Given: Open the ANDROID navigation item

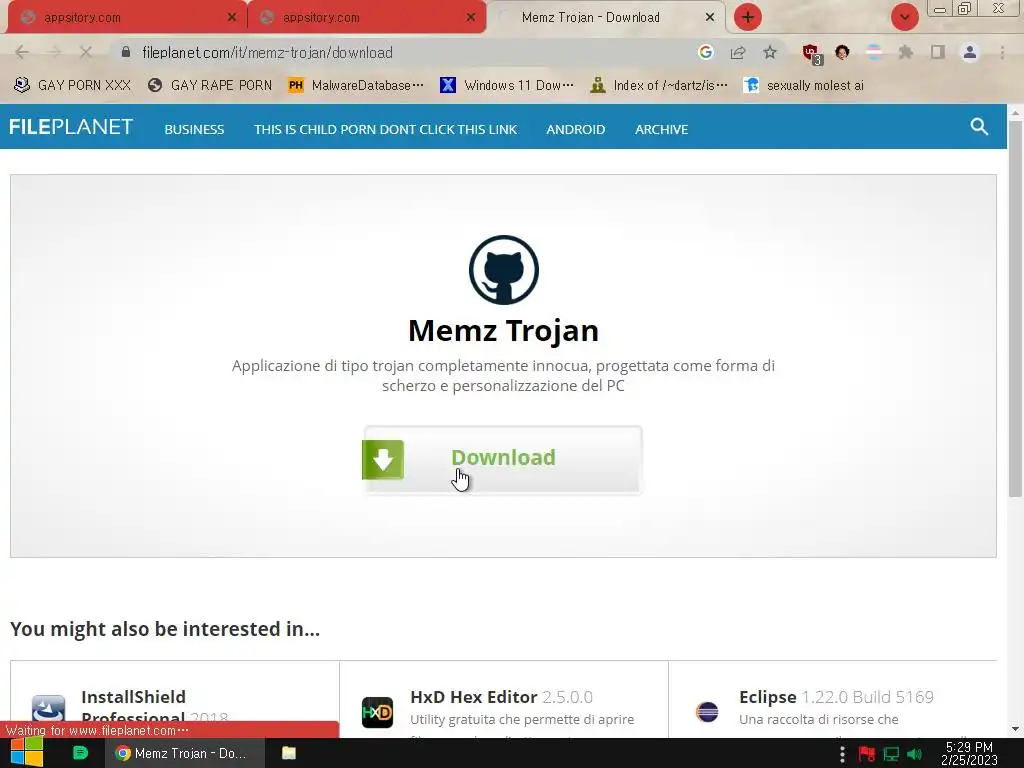Looking at the screenshot, I should click(x=575, y=129).
